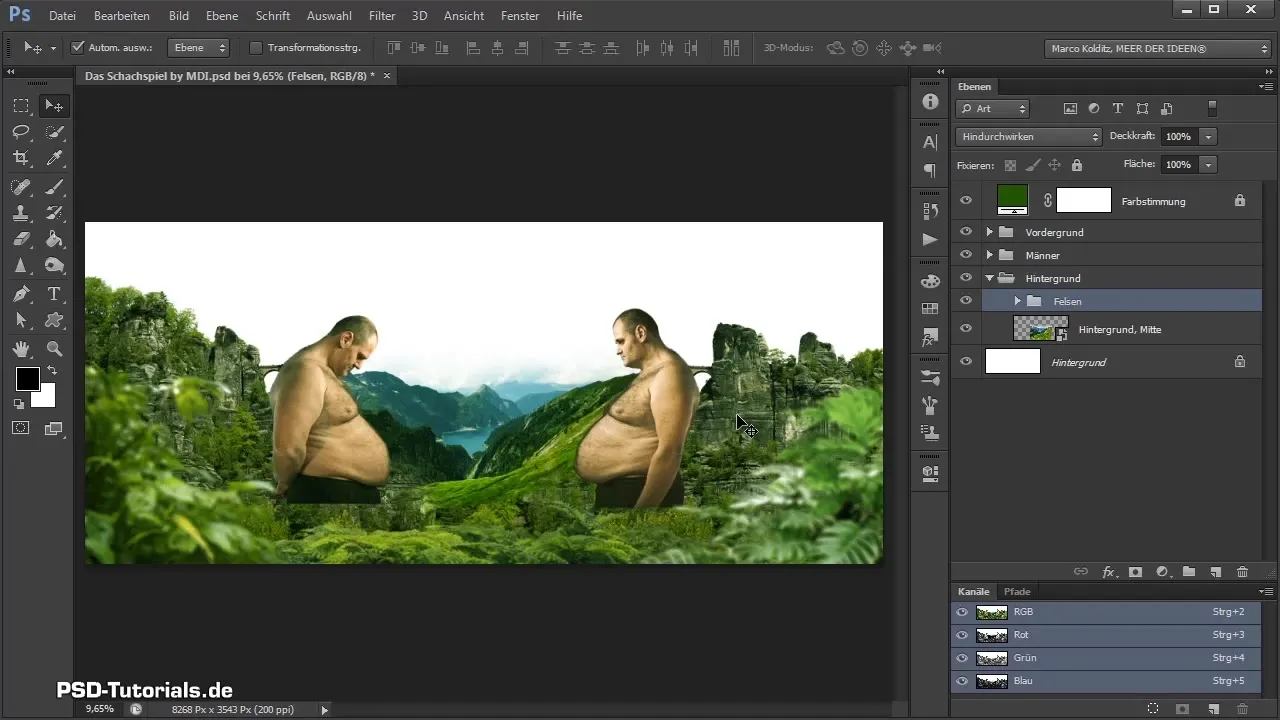The width and height of the screenshot is (1280, 720).
Task: Hide the Farbstimmung layer
Action: [966, 201]
